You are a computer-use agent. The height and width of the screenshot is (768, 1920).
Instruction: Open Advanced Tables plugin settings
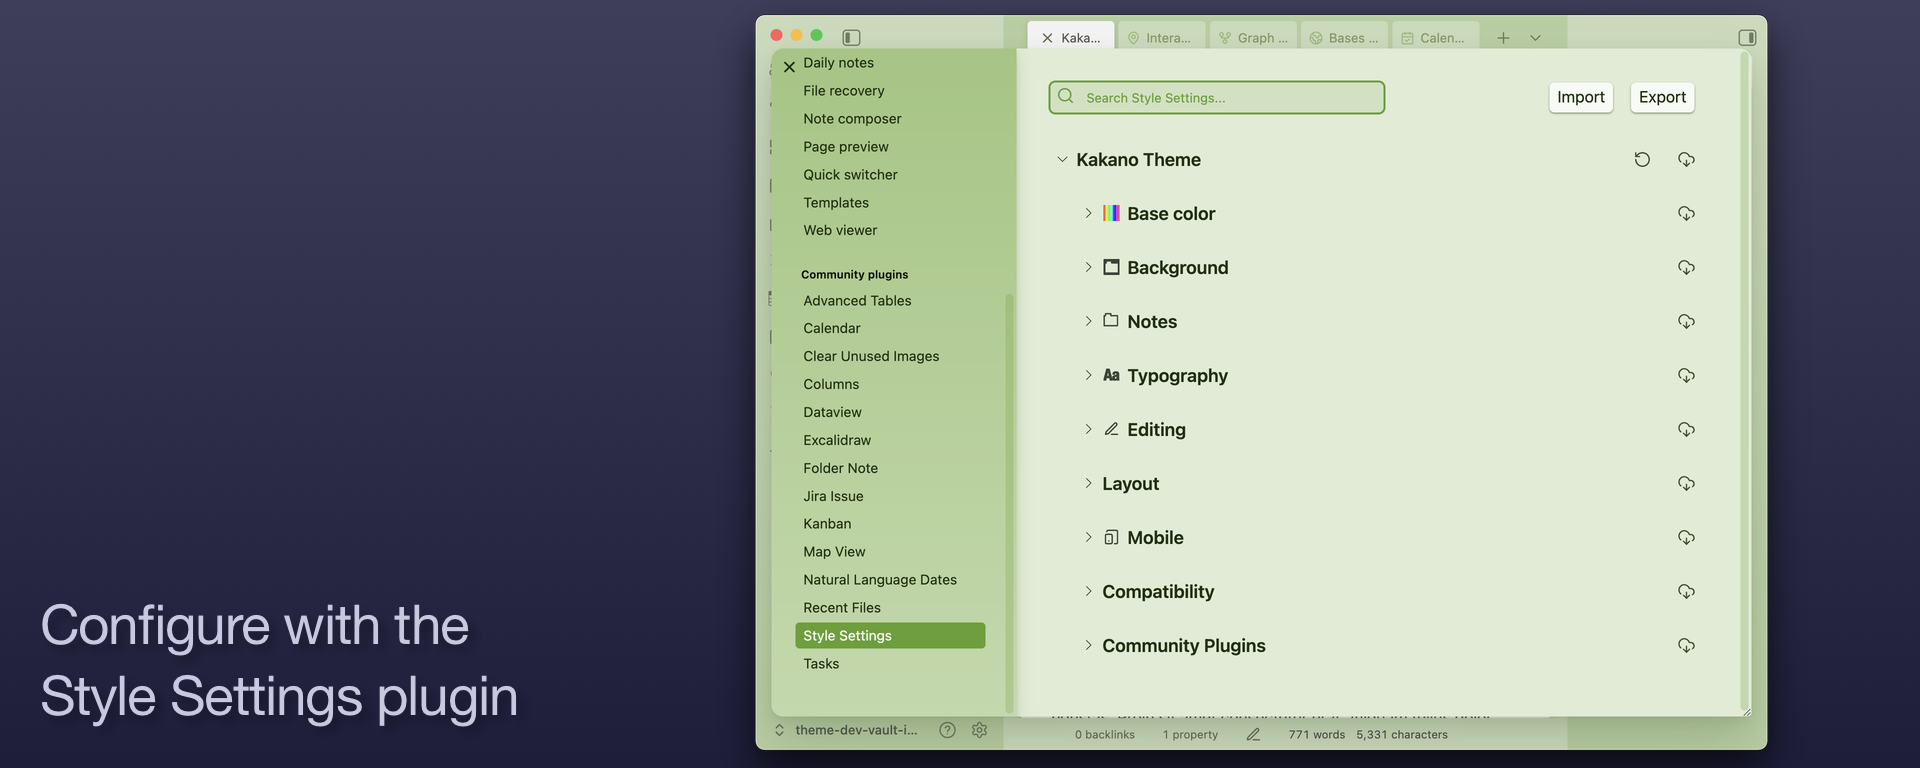click(857, 301)
